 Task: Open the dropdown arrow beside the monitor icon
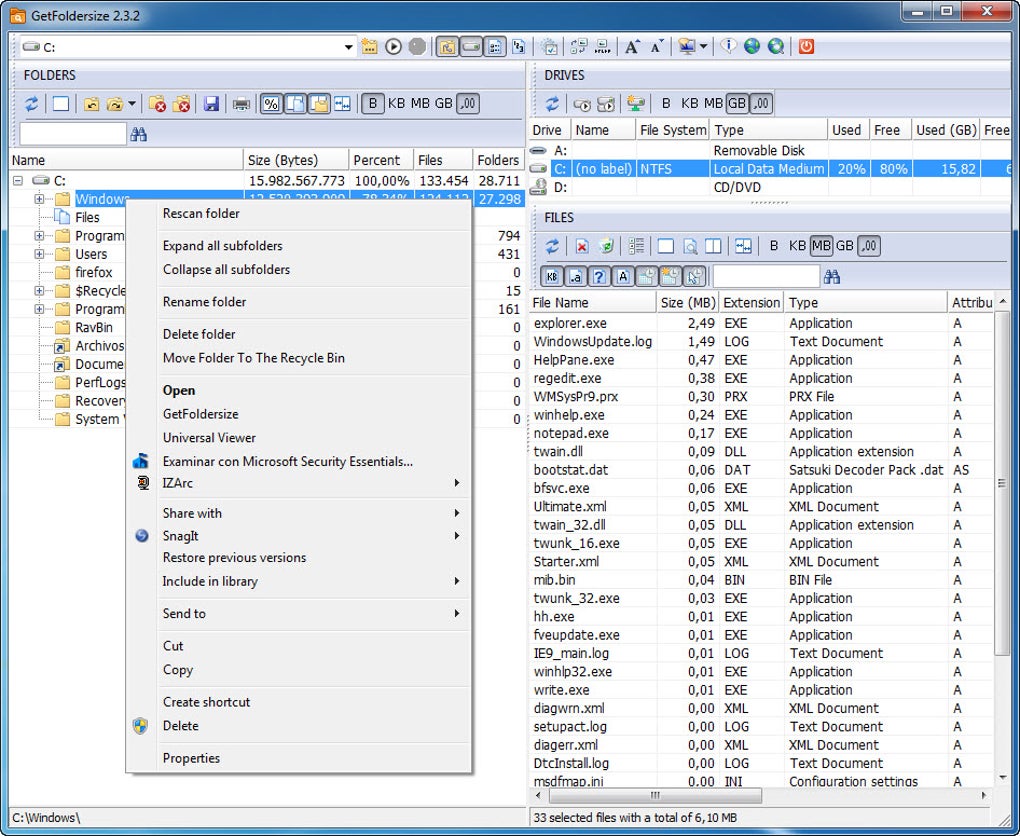[703, 47]
